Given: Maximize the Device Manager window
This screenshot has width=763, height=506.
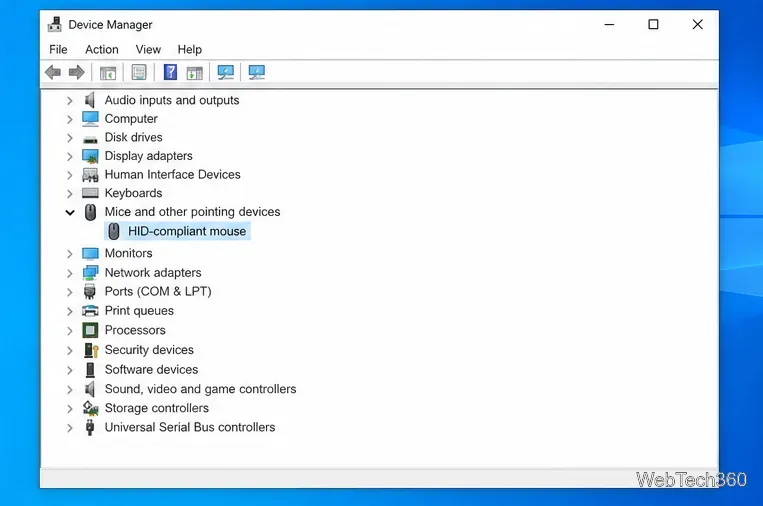Looking at the screenshot, I should click(654, 24).
